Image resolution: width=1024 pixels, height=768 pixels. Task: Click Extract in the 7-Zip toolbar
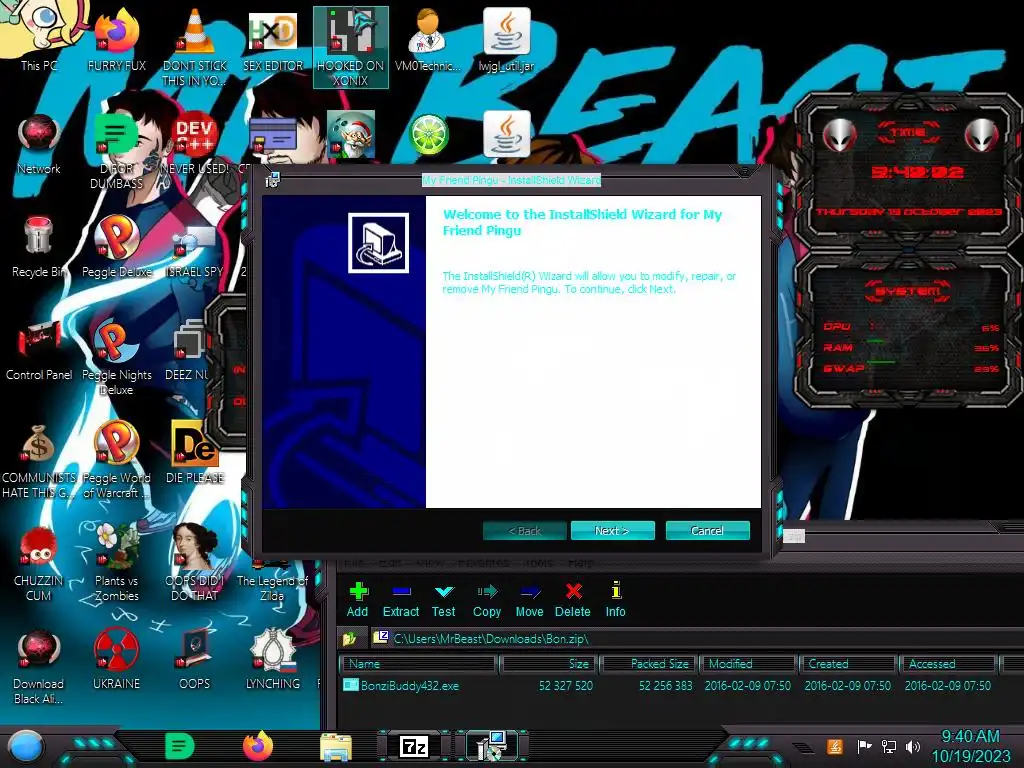401,600
